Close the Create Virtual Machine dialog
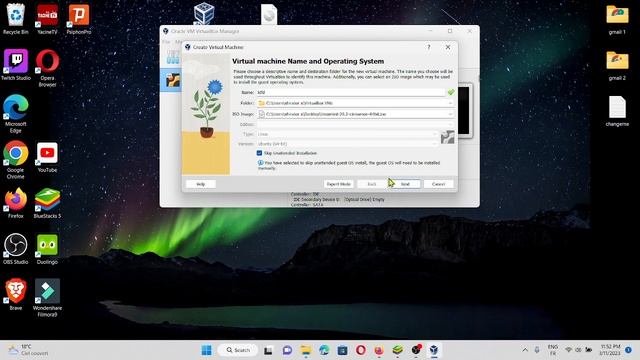This screenshot has height=360, width=640. pyautogui.click(x=448, y=47)
